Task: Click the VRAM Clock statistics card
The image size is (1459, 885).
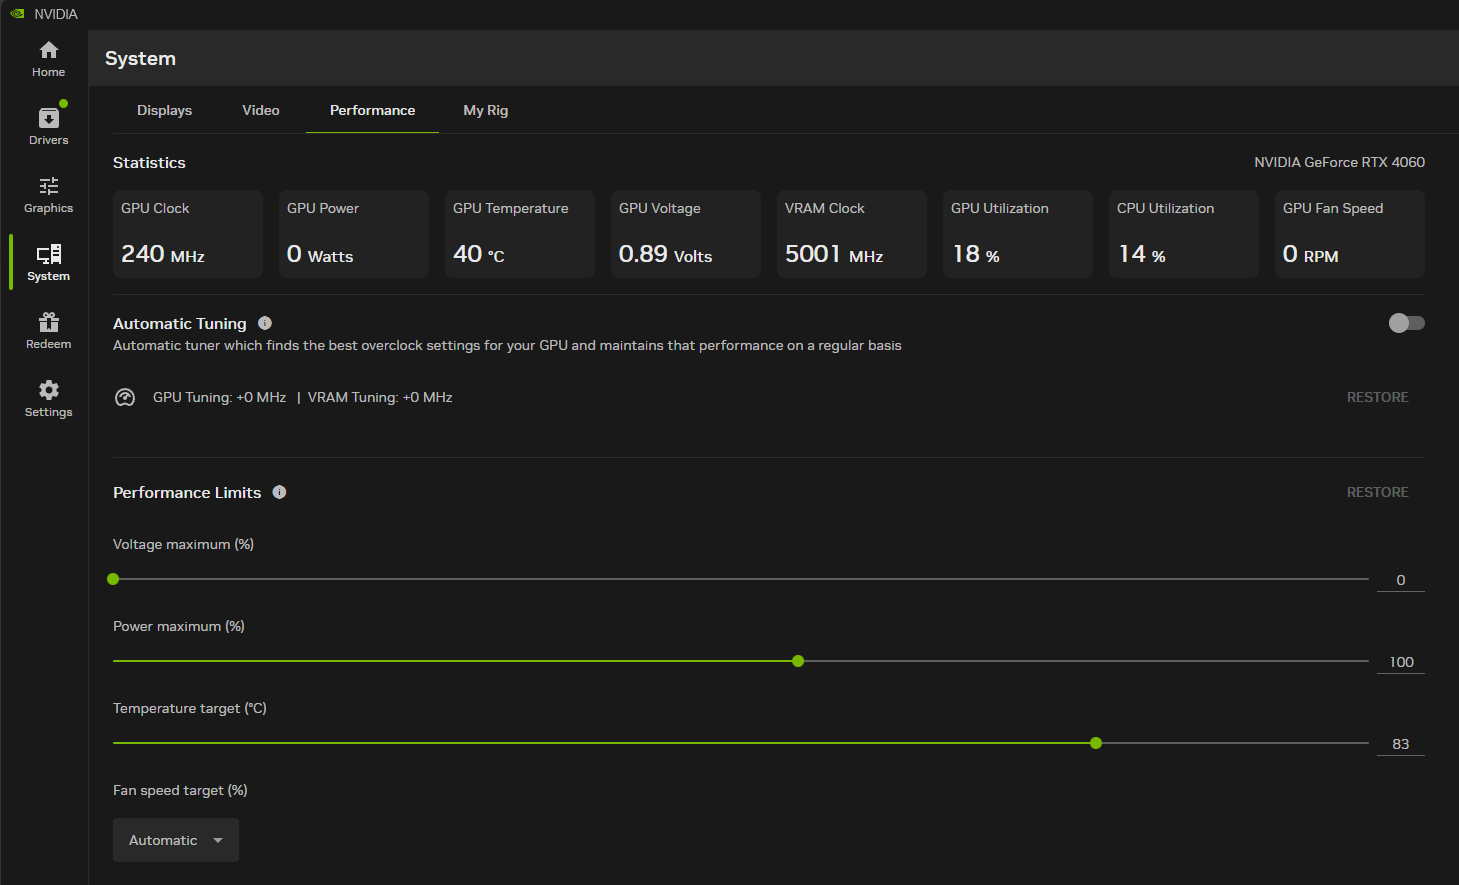Action: pos(852,234)
